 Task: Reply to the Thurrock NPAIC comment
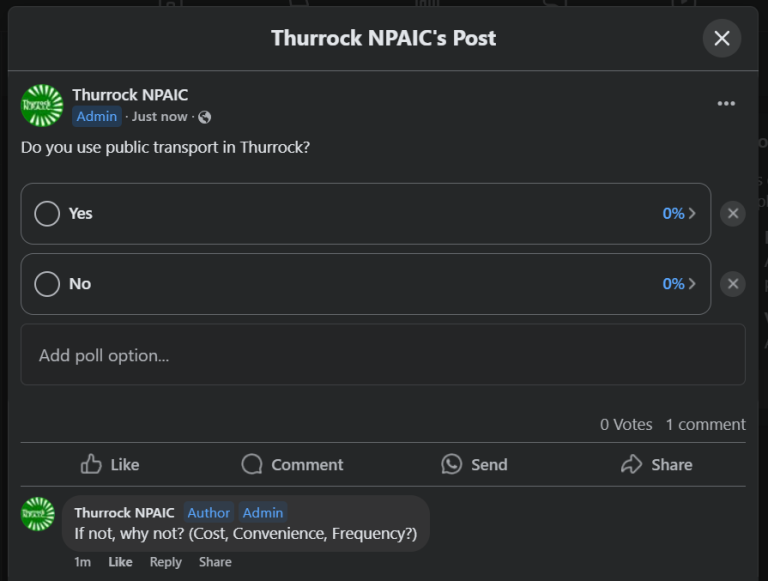(x=166, y=562)
